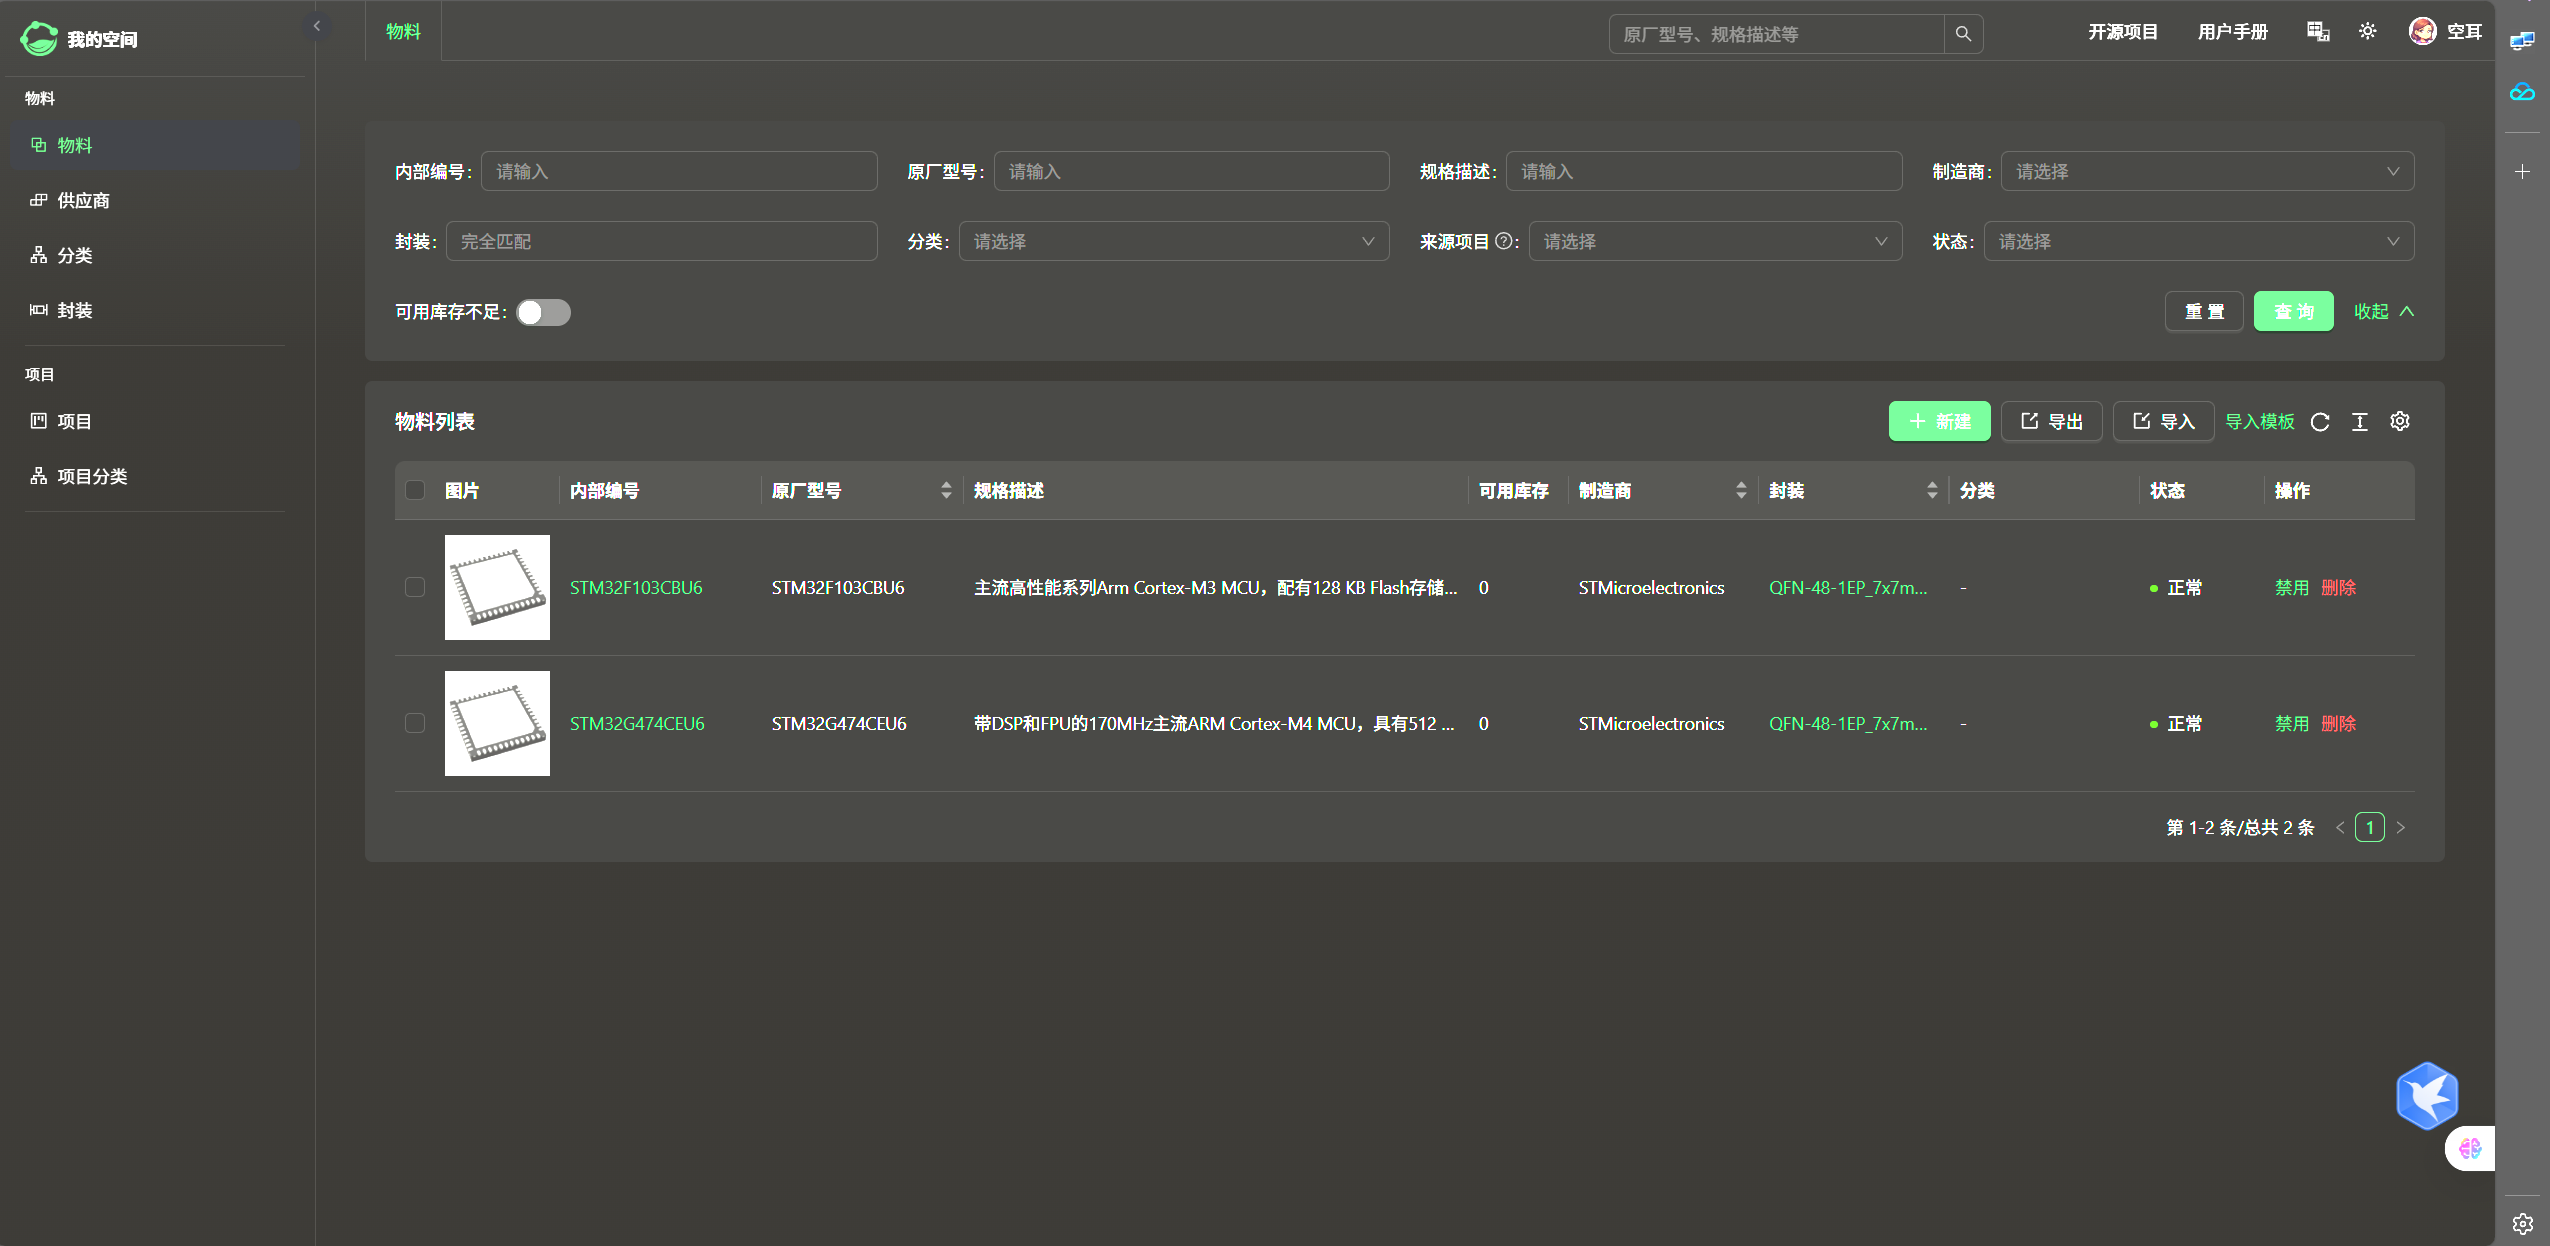Check the STM32G474CEU6 row checkbox
The height and width of the screenshot is (1246, 2550).
point(415,723)
